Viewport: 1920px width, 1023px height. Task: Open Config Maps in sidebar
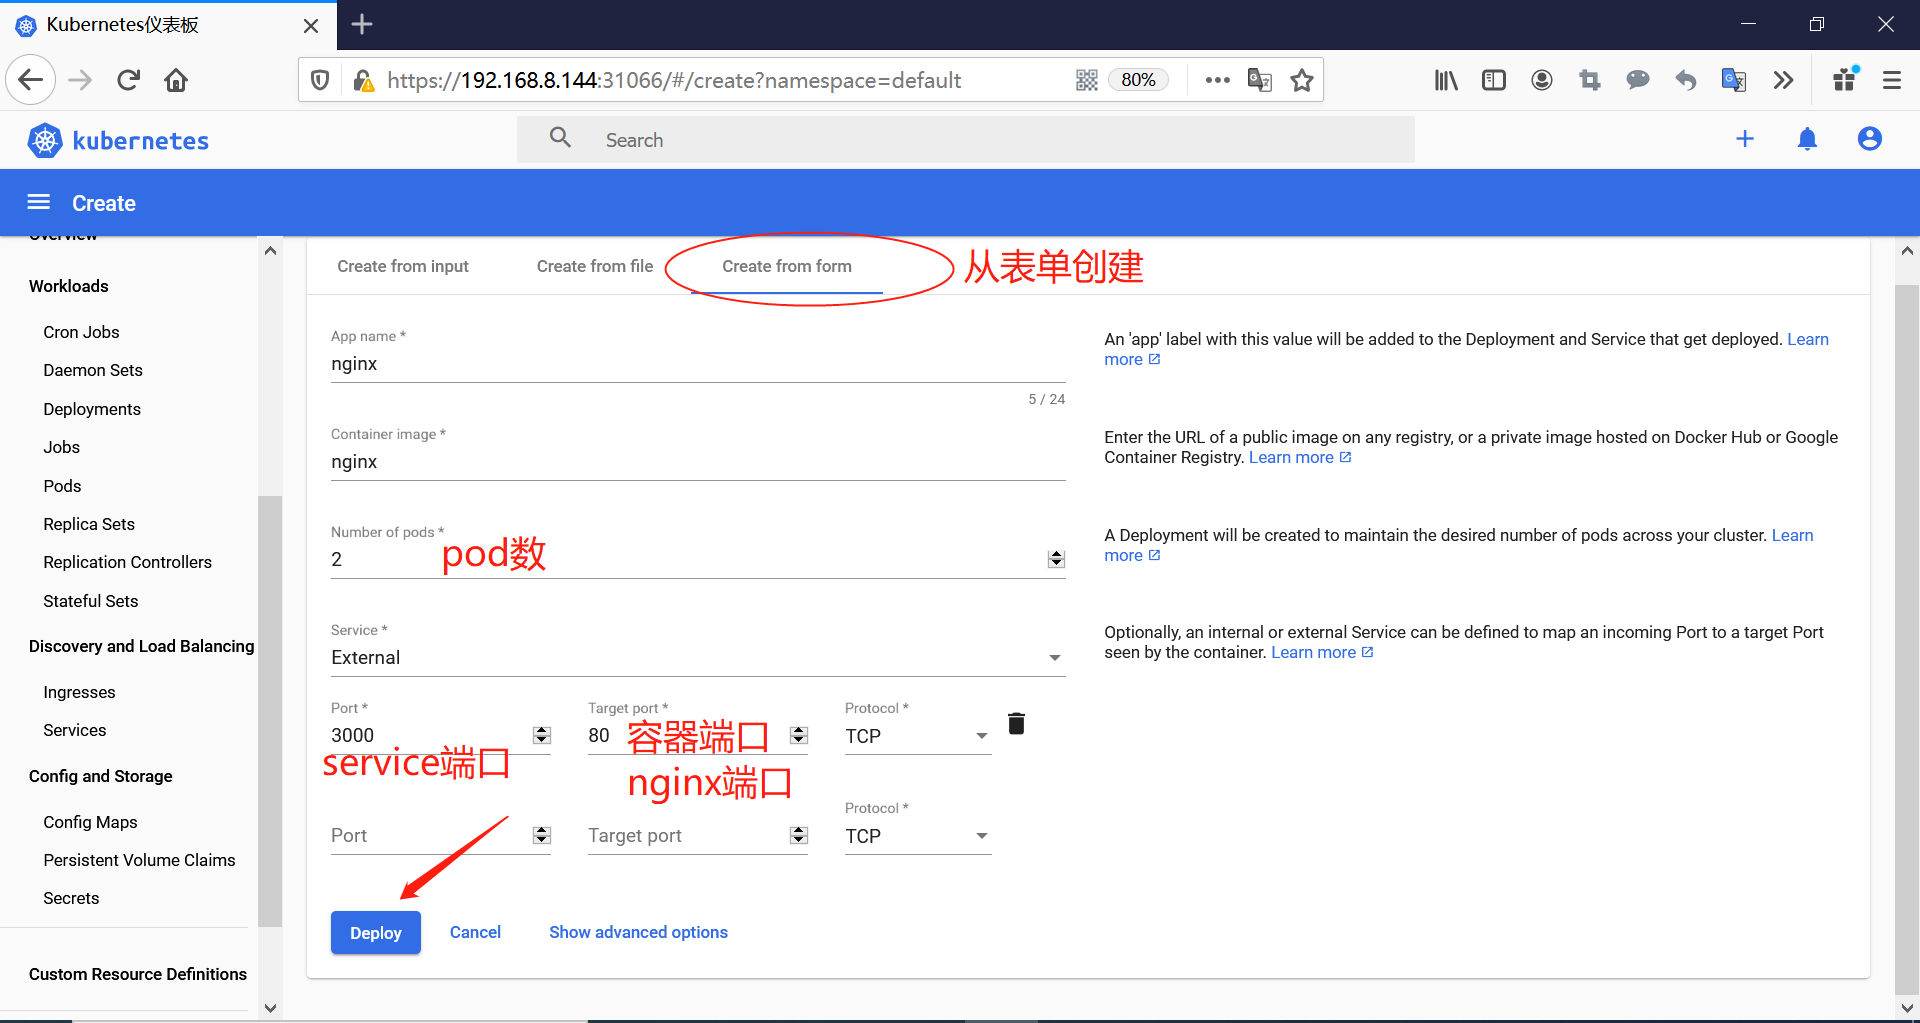click(x=90, y=822)
